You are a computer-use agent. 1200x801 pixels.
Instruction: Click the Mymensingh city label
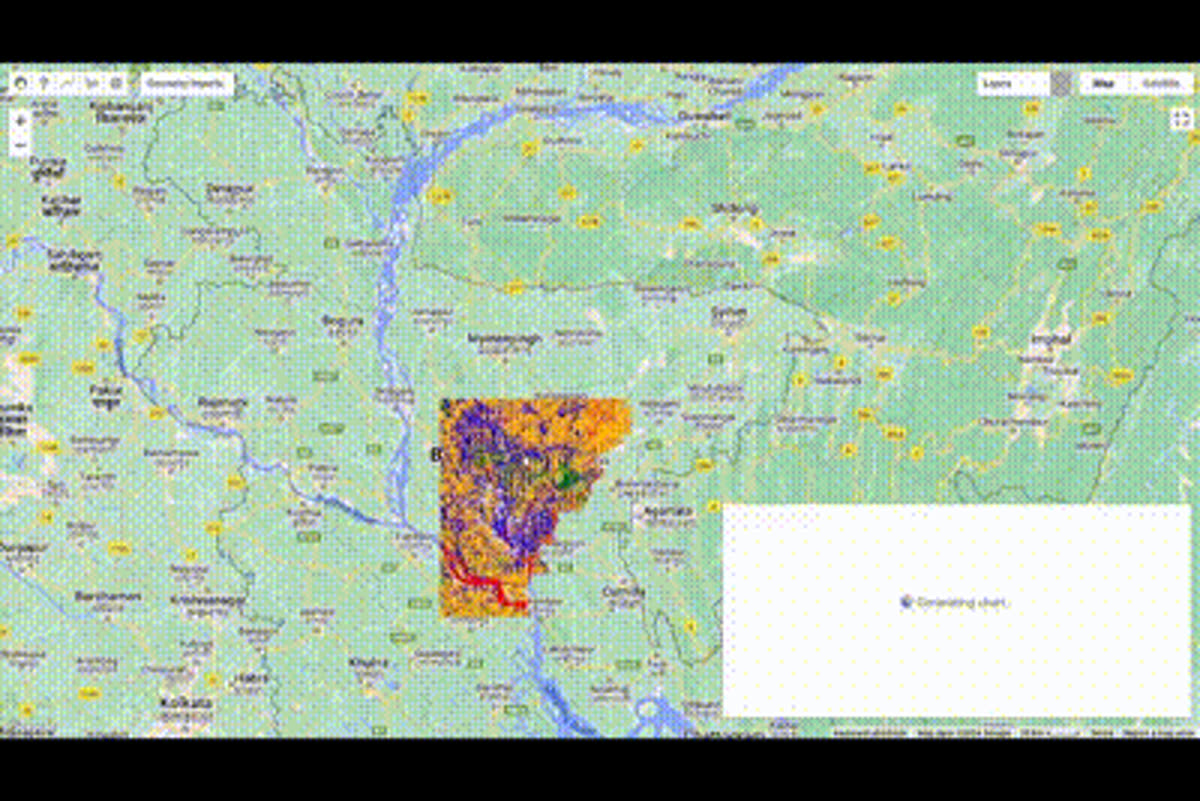click(505, 339)
